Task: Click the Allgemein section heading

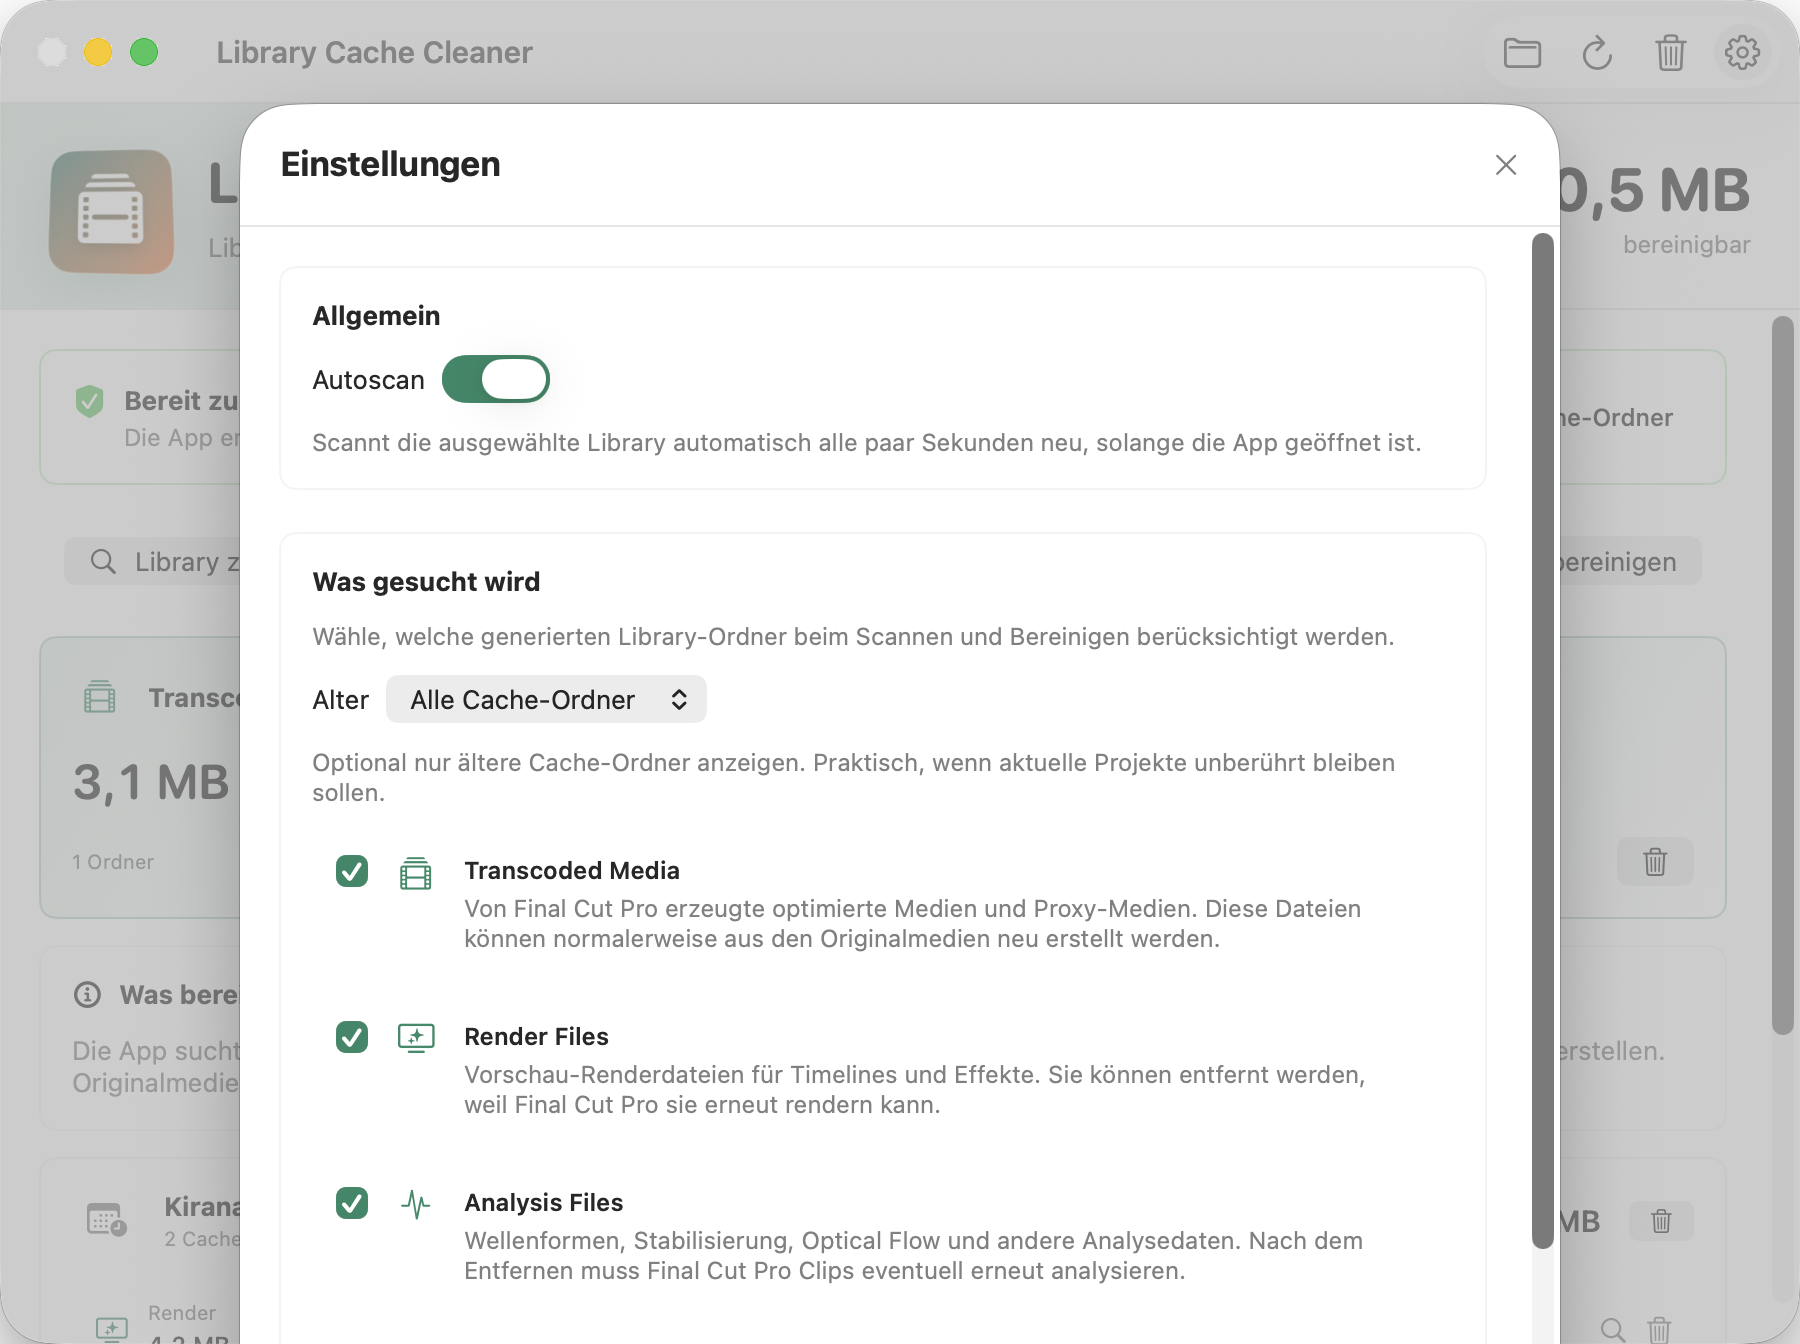Action: coord(376,316)
